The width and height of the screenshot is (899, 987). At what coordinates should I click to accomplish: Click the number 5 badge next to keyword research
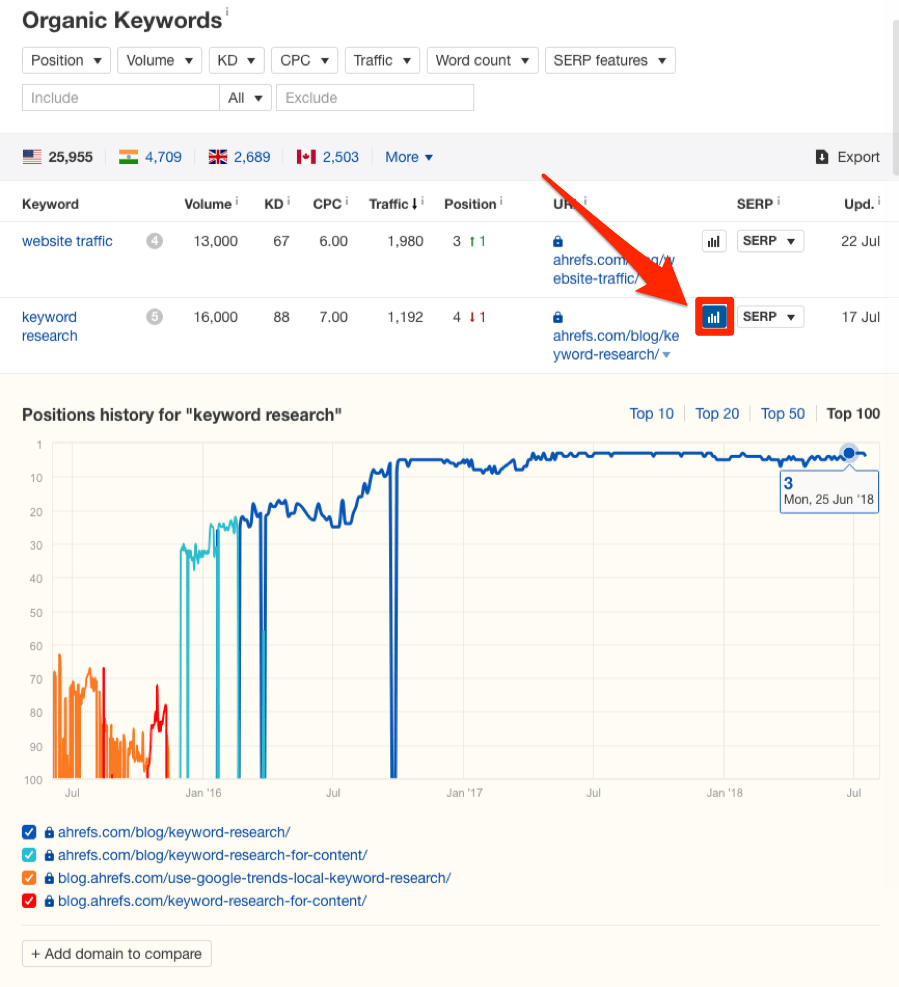click(x=155, y=317)
